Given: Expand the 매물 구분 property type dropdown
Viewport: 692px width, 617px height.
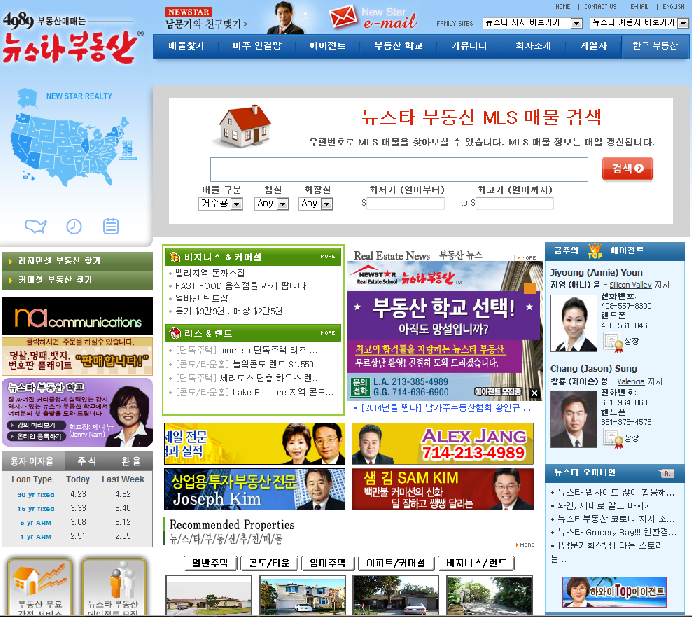Looking at the screenshot, I should [220, 203].
